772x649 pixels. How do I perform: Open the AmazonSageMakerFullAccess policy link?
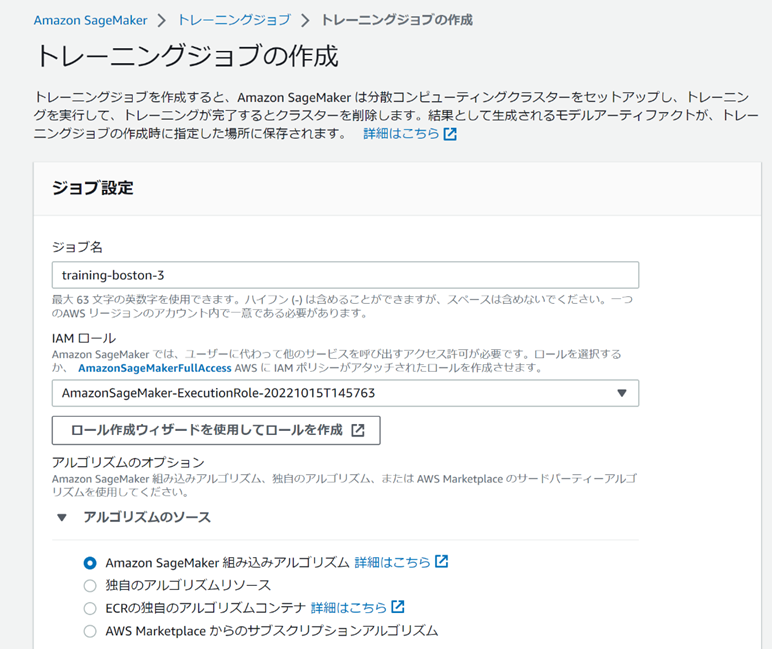[155, 368]
